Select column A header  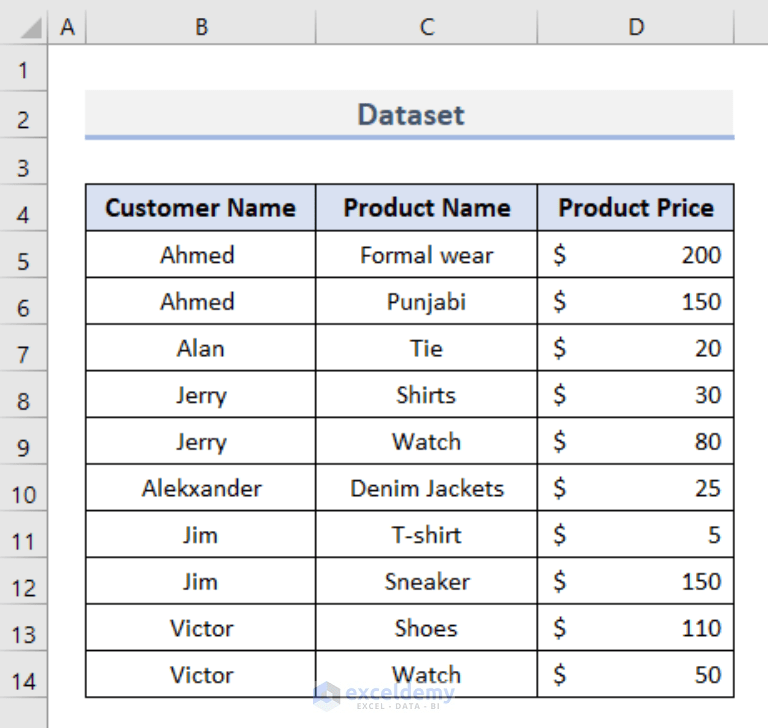coord(67,27)
